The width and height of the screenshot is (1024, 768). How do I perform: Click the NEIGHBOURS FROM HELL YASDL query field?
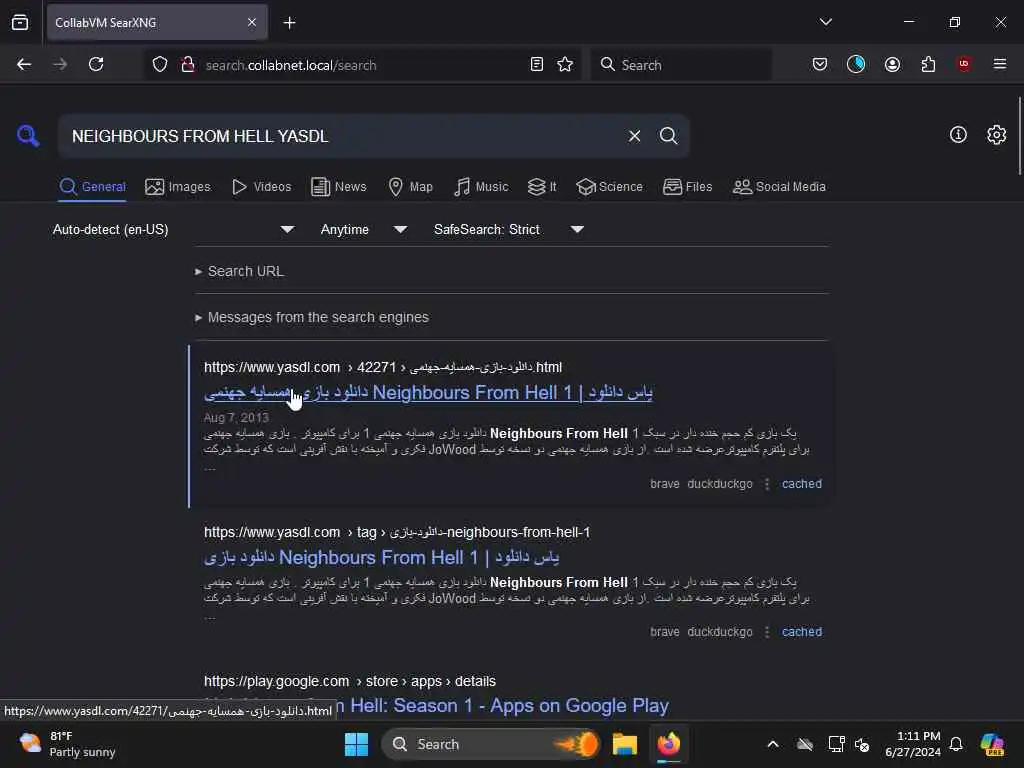coord(340,136)
